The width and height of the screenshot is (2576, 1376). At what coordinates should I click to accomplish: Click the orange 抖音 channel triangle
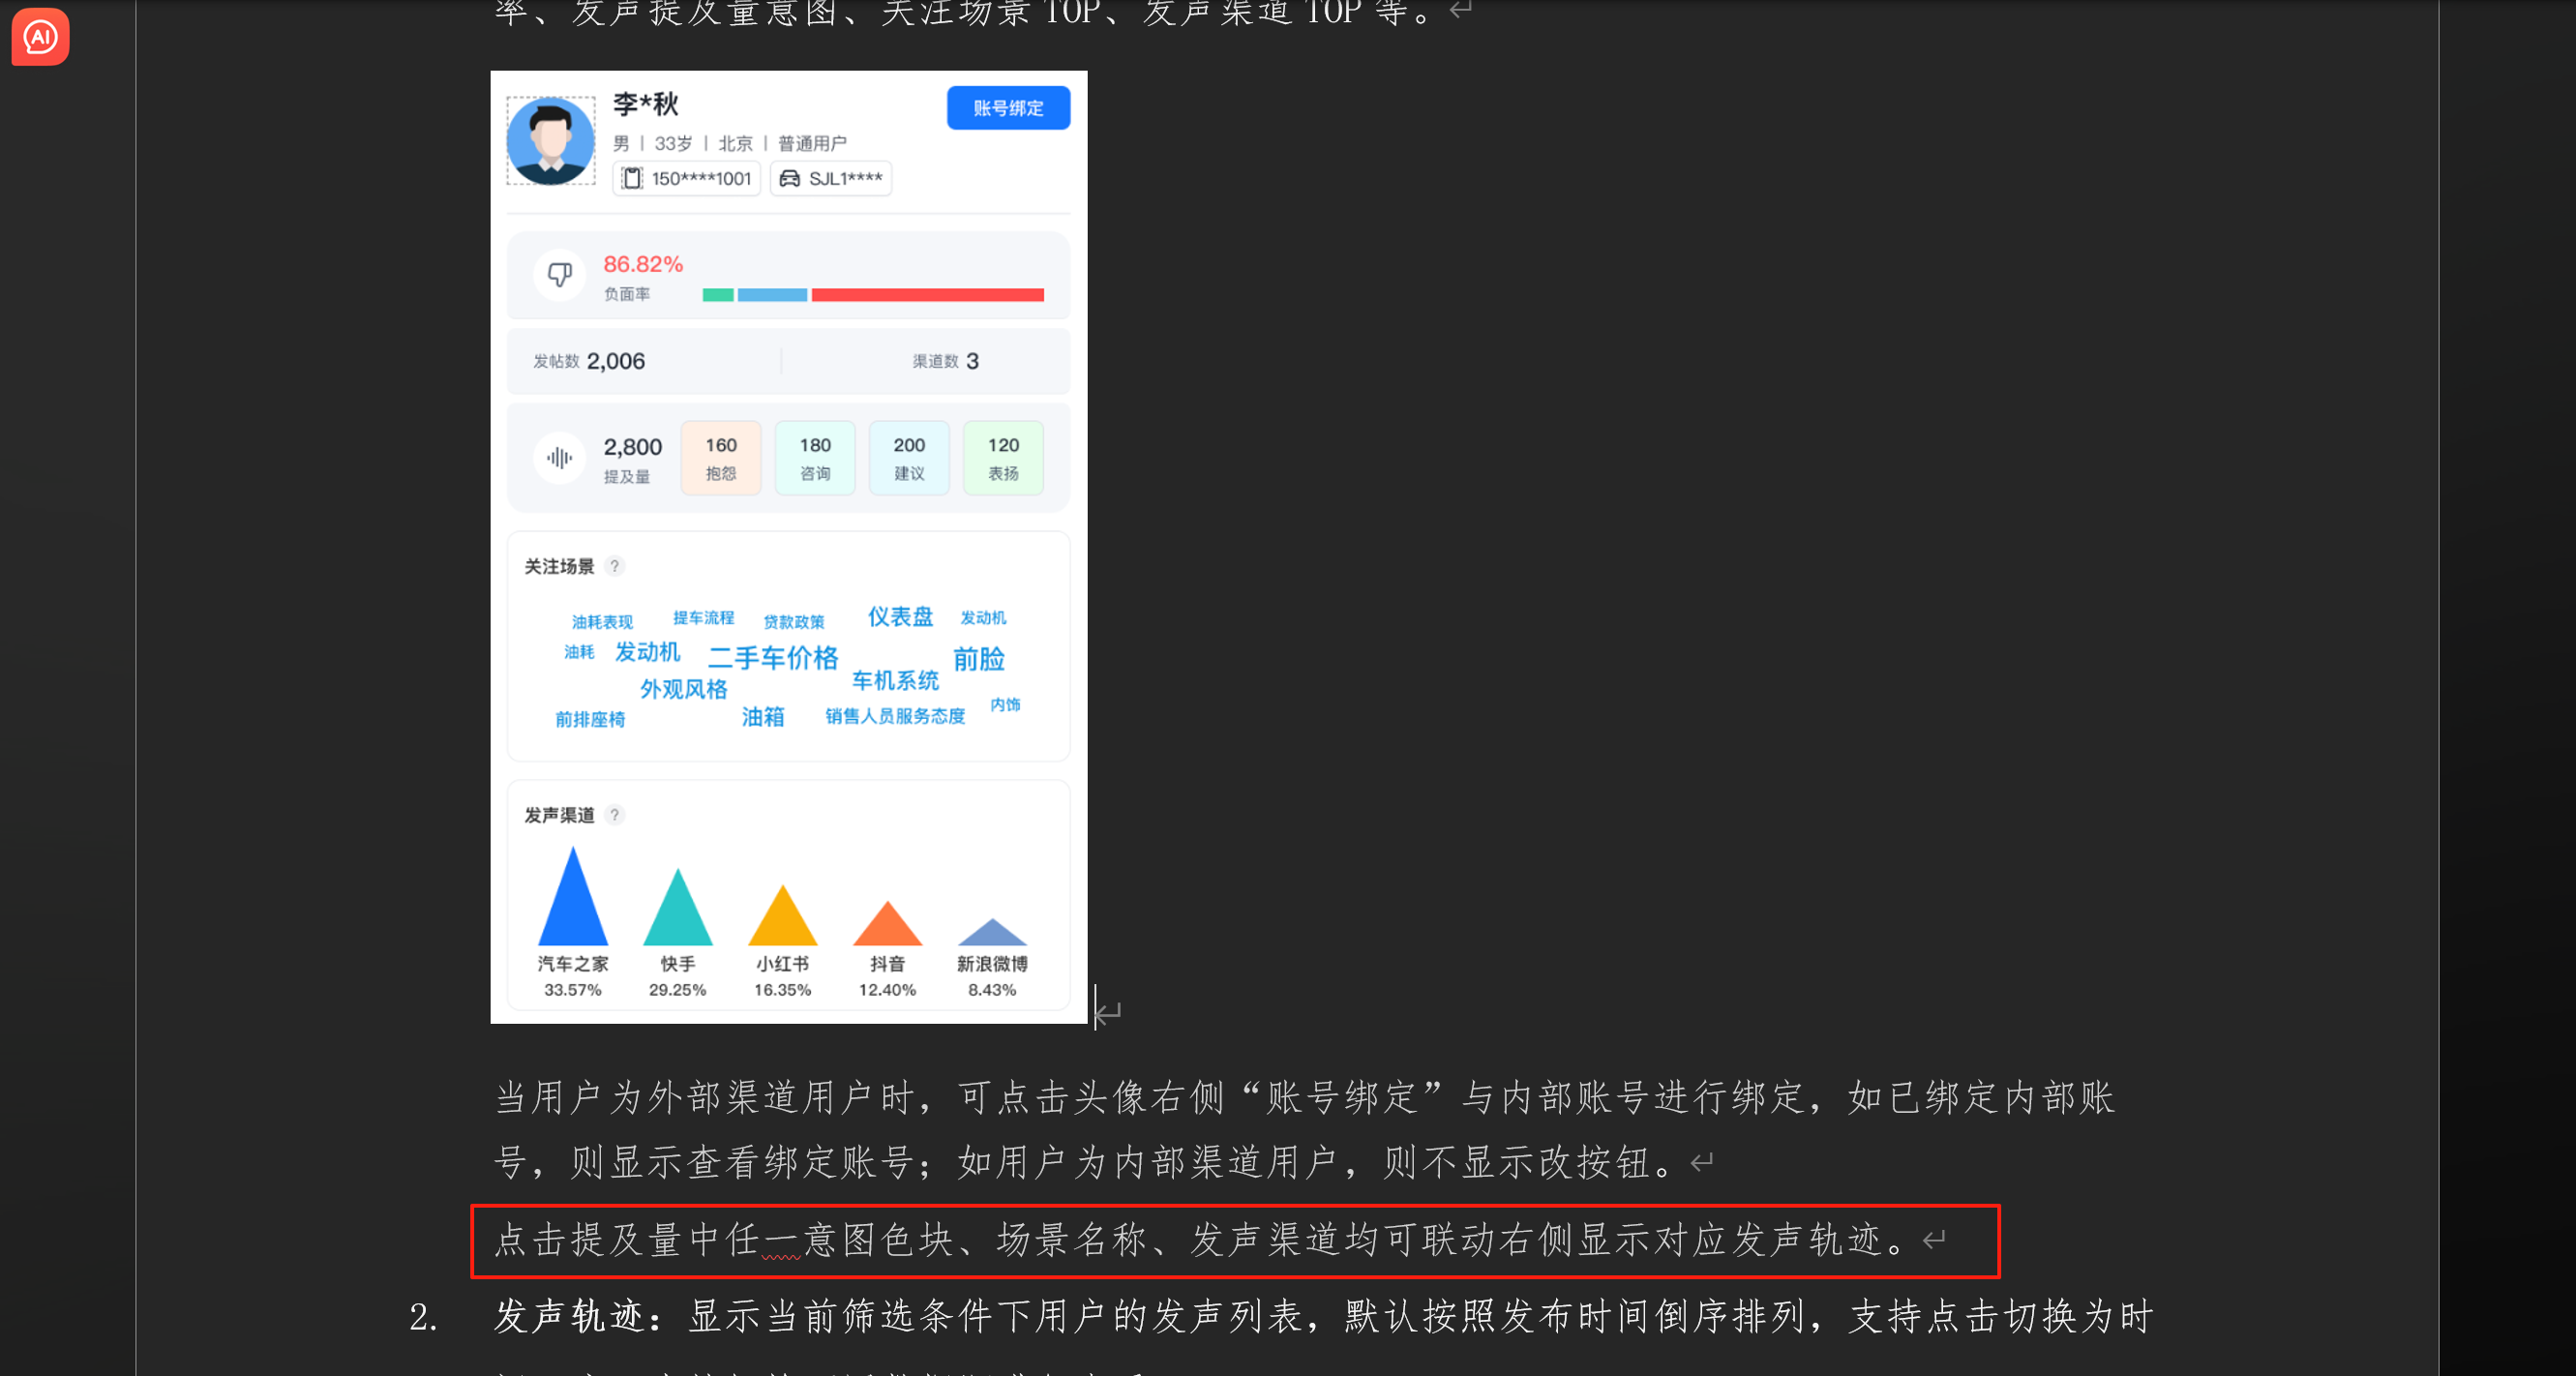point(887,930)
